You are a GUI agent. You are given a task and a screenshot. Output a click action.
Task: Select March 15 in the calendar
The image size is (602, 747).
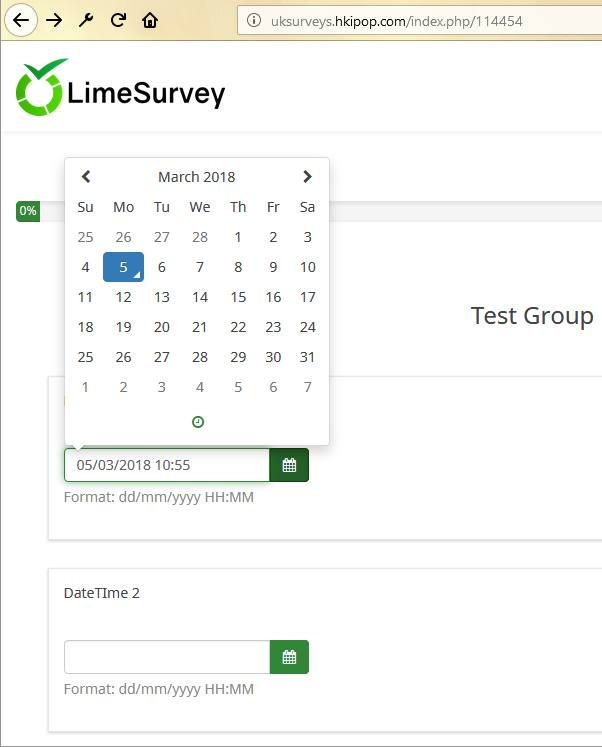pyautogui.click(x=238, y=297)
